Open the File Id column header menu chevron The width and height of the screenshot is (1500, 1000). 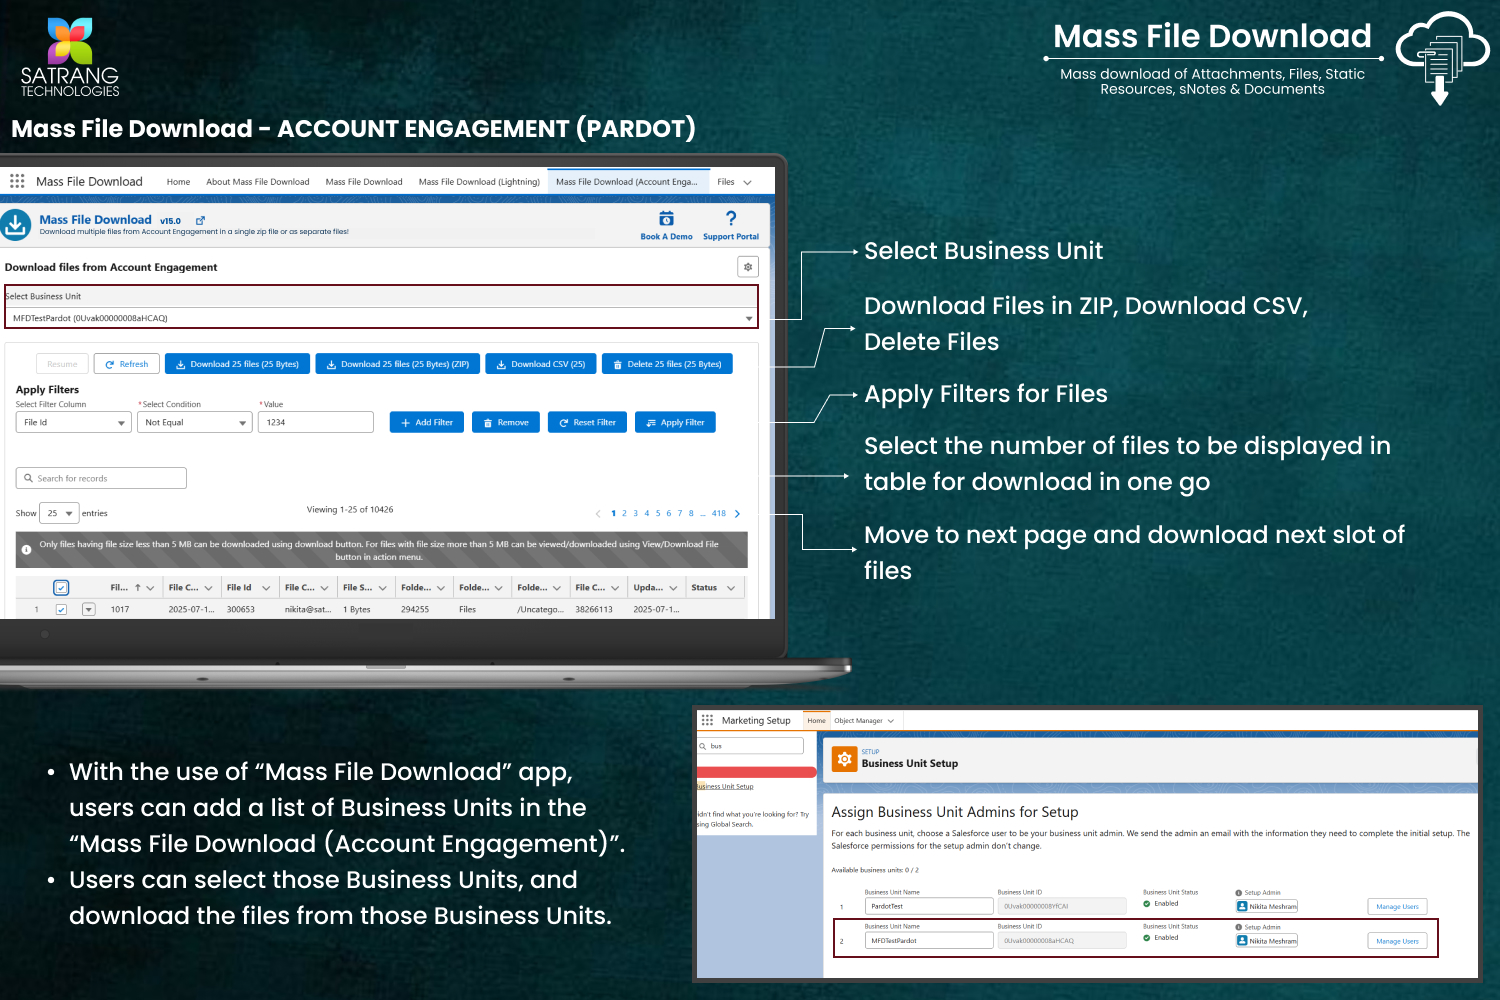(266, 588)
